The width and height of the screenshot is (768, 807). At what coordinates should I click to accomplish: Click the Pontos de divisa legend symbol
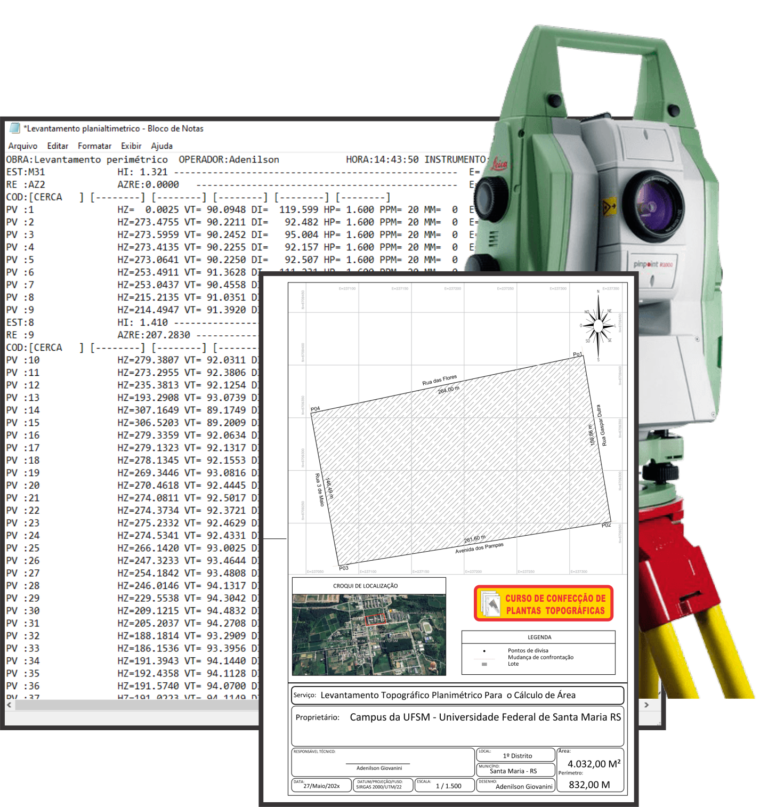click(485, 648)
